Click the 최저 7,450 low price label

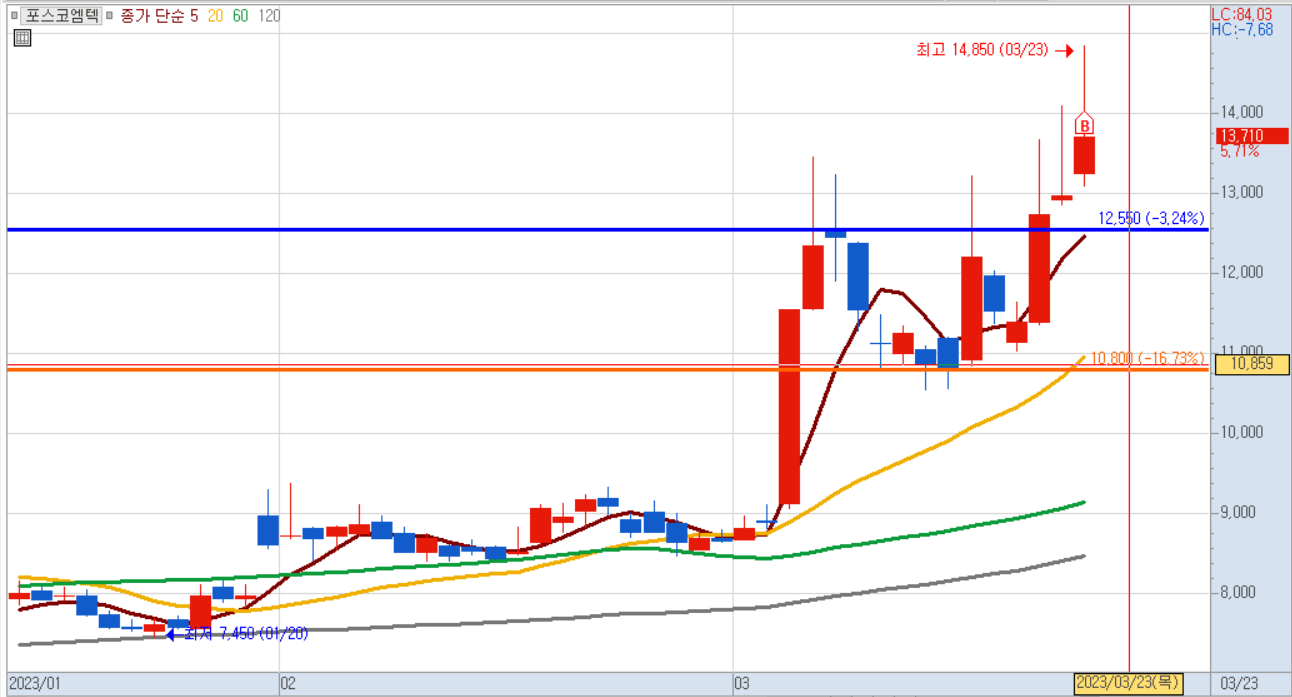pos(244,633)
